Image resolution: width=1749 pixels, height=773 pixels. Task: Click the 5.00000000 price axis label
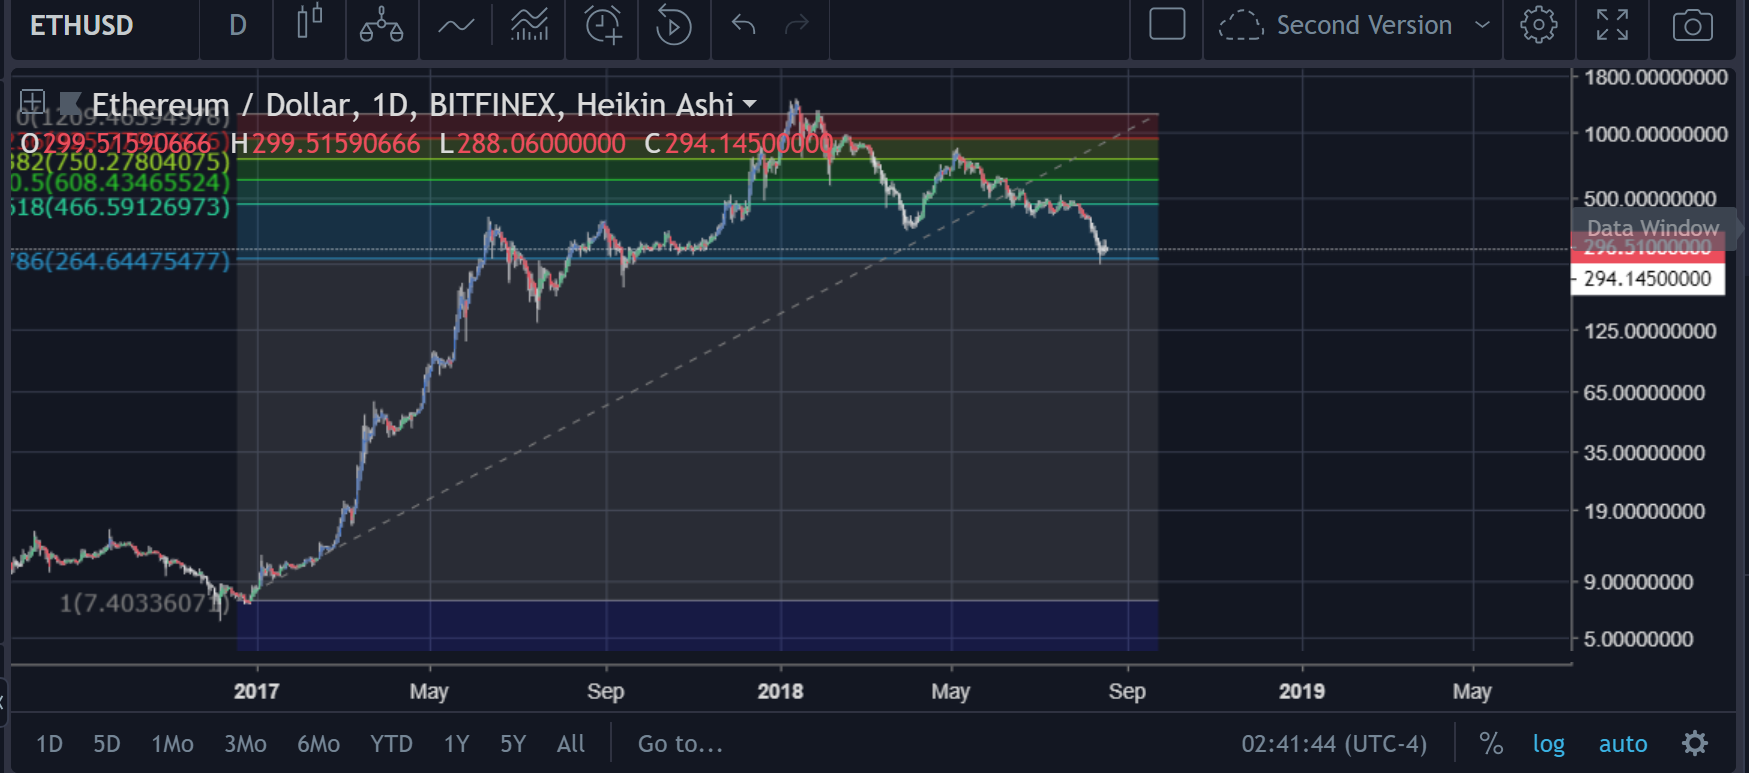[x=1639, y=639]
